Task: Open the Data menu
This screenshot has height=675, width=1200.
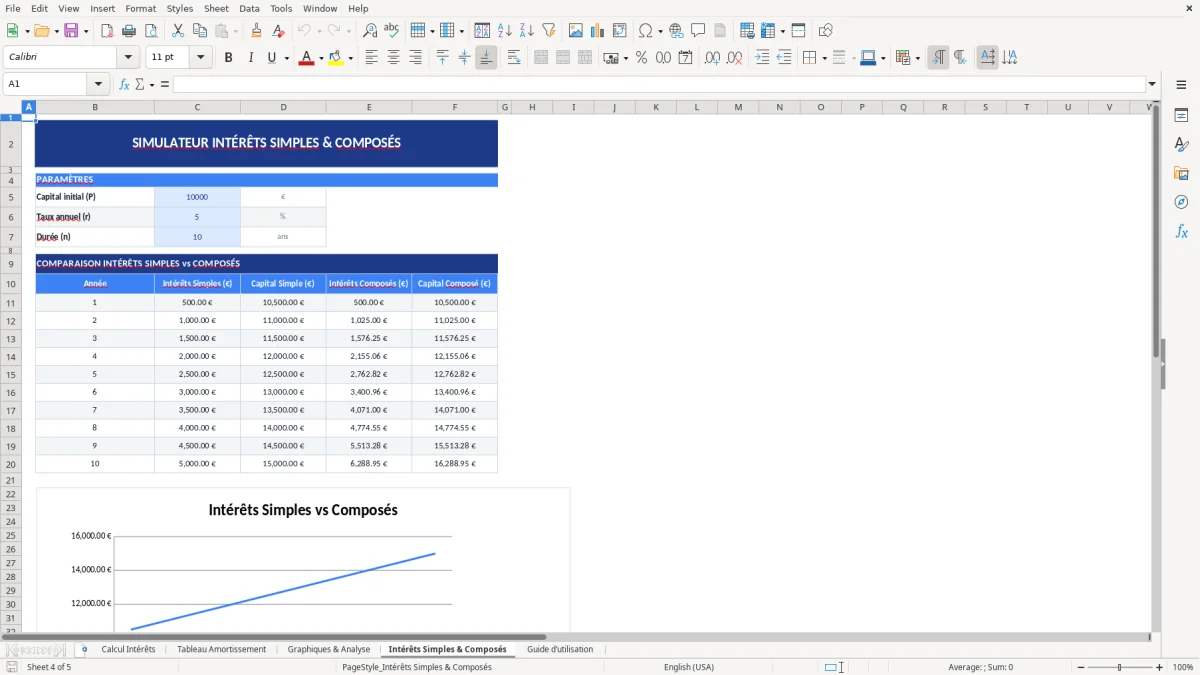Action: pyautogui.click(x=248, y=8)
